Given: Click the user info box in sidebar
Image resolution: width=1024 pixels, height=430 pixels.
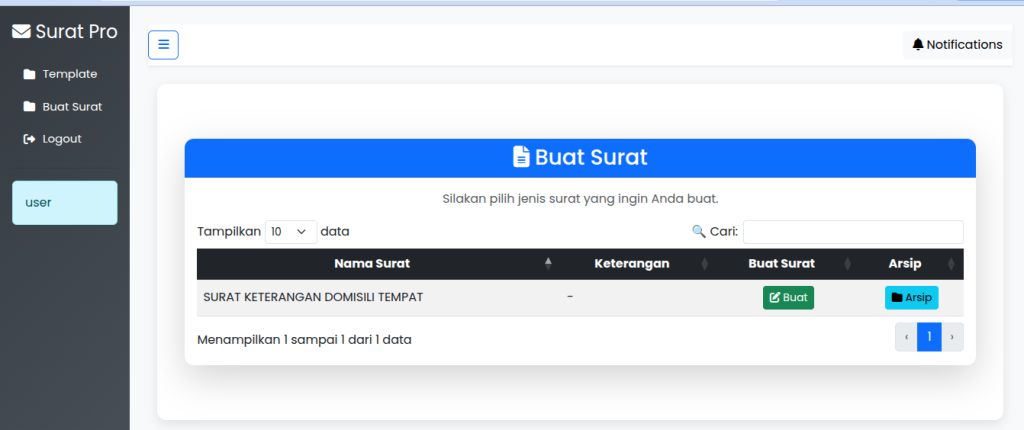Looking at the screenshot, I should point(64,203).
